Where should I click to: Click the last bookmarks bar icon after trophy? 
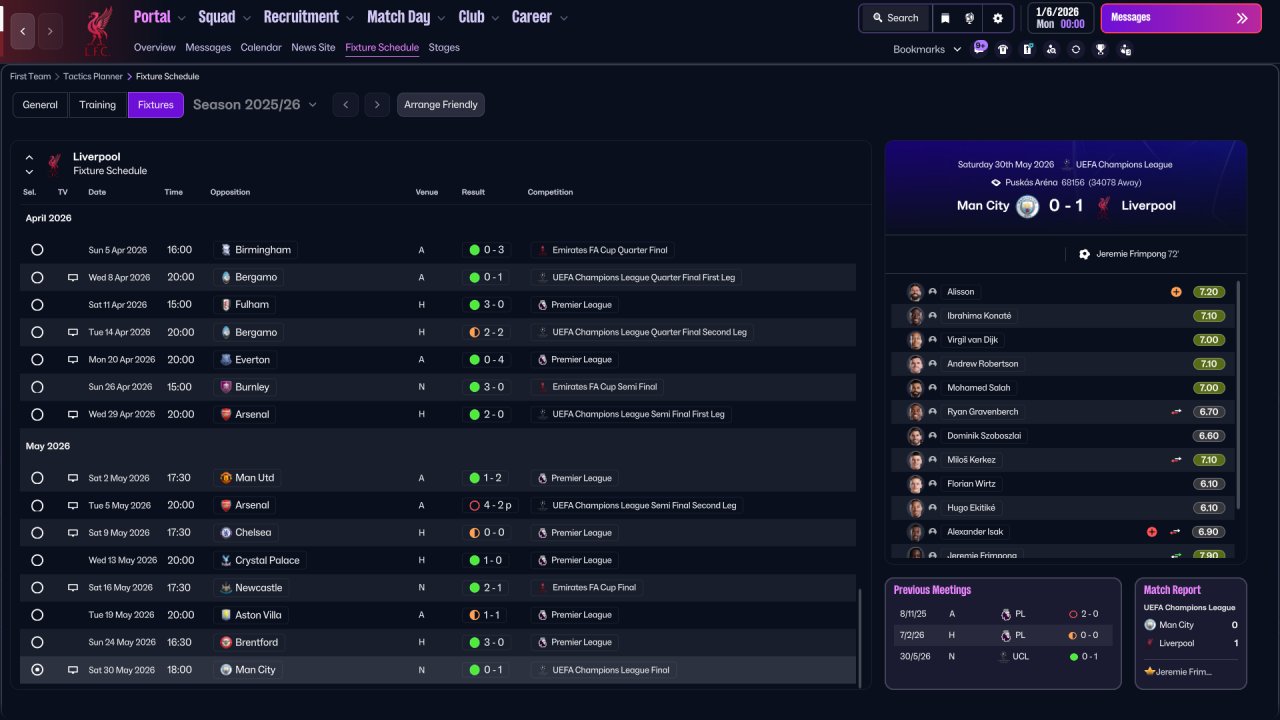click(x=1125, y=49)
